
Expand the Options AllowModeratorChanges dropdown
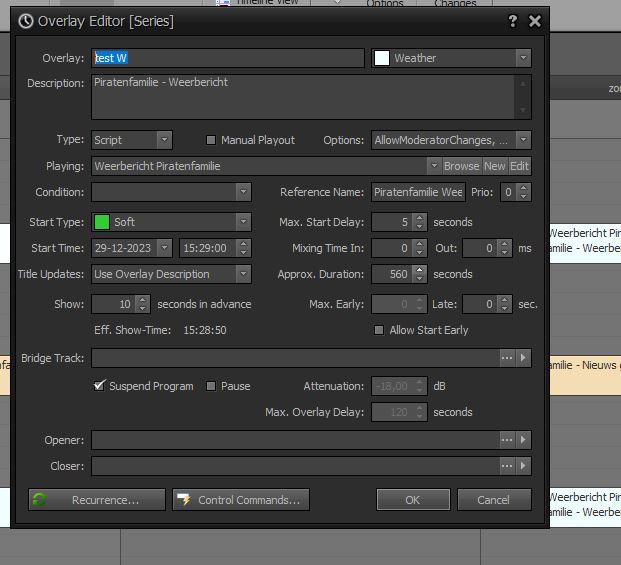tap(523, 140)
